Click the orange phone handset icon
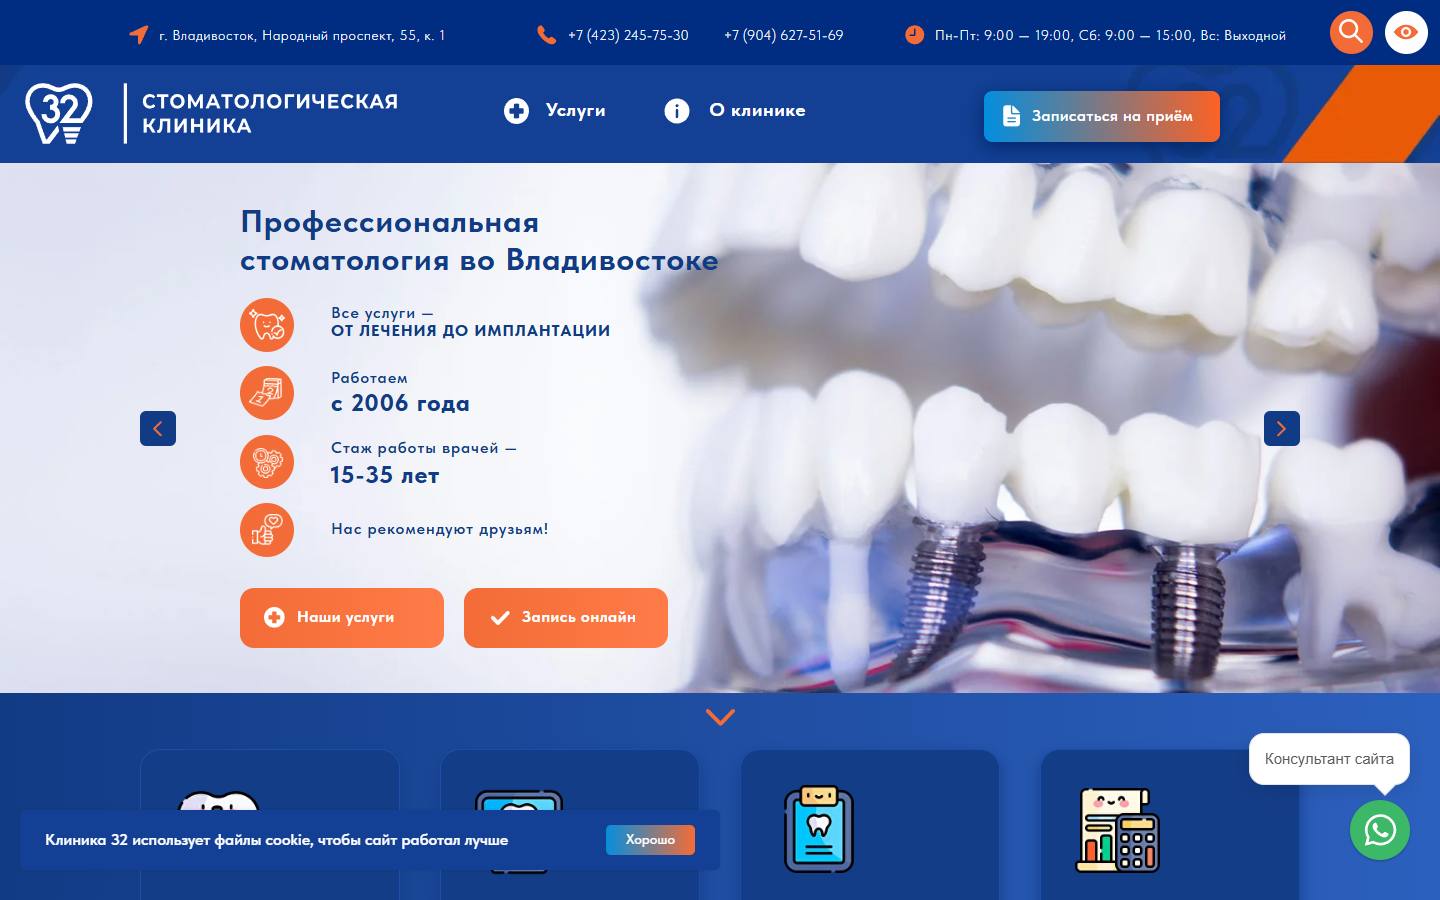 tap(546, 35)
